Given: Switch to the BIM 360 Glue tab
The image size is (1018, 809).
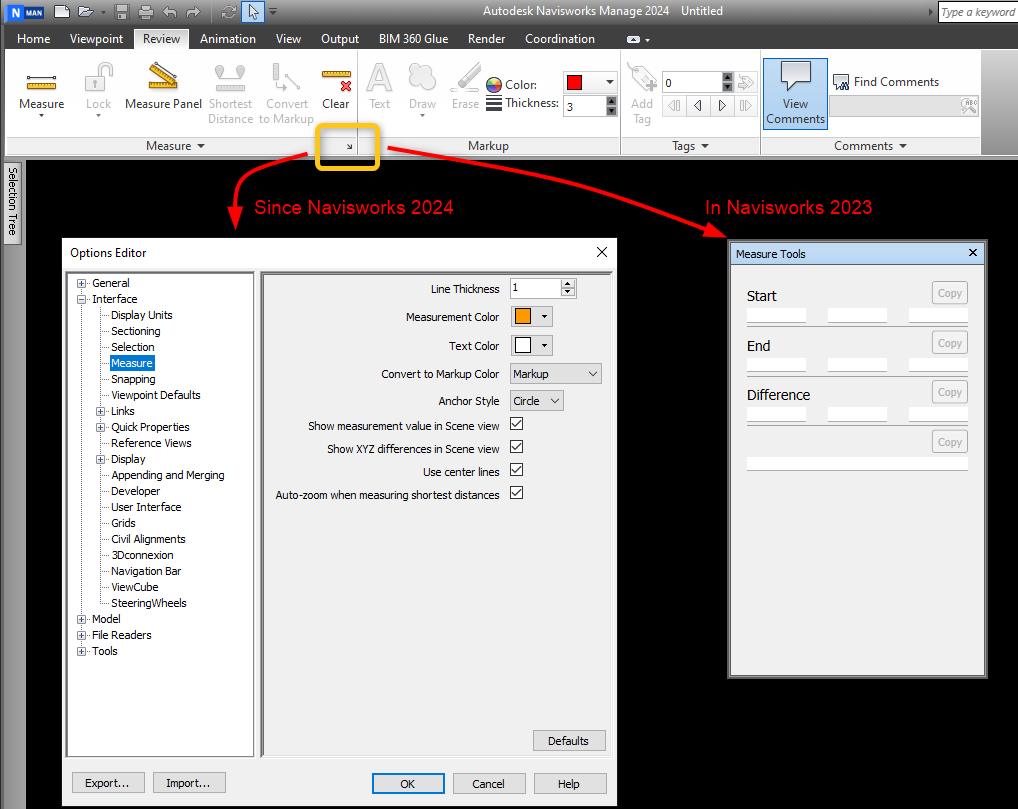Looking at the screenshot, I should pos(414,39).
